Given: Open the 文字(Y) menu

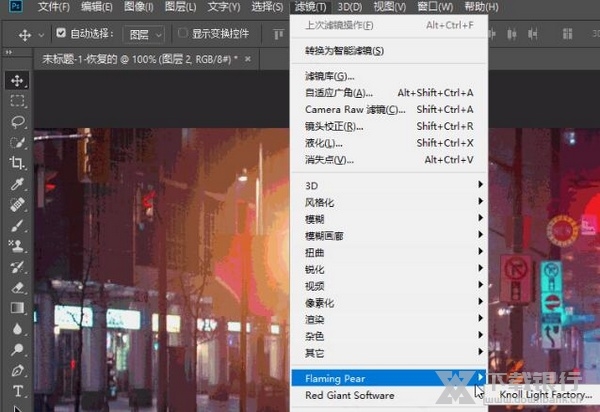Looking at the screenshot, I should tap(224, 7).
